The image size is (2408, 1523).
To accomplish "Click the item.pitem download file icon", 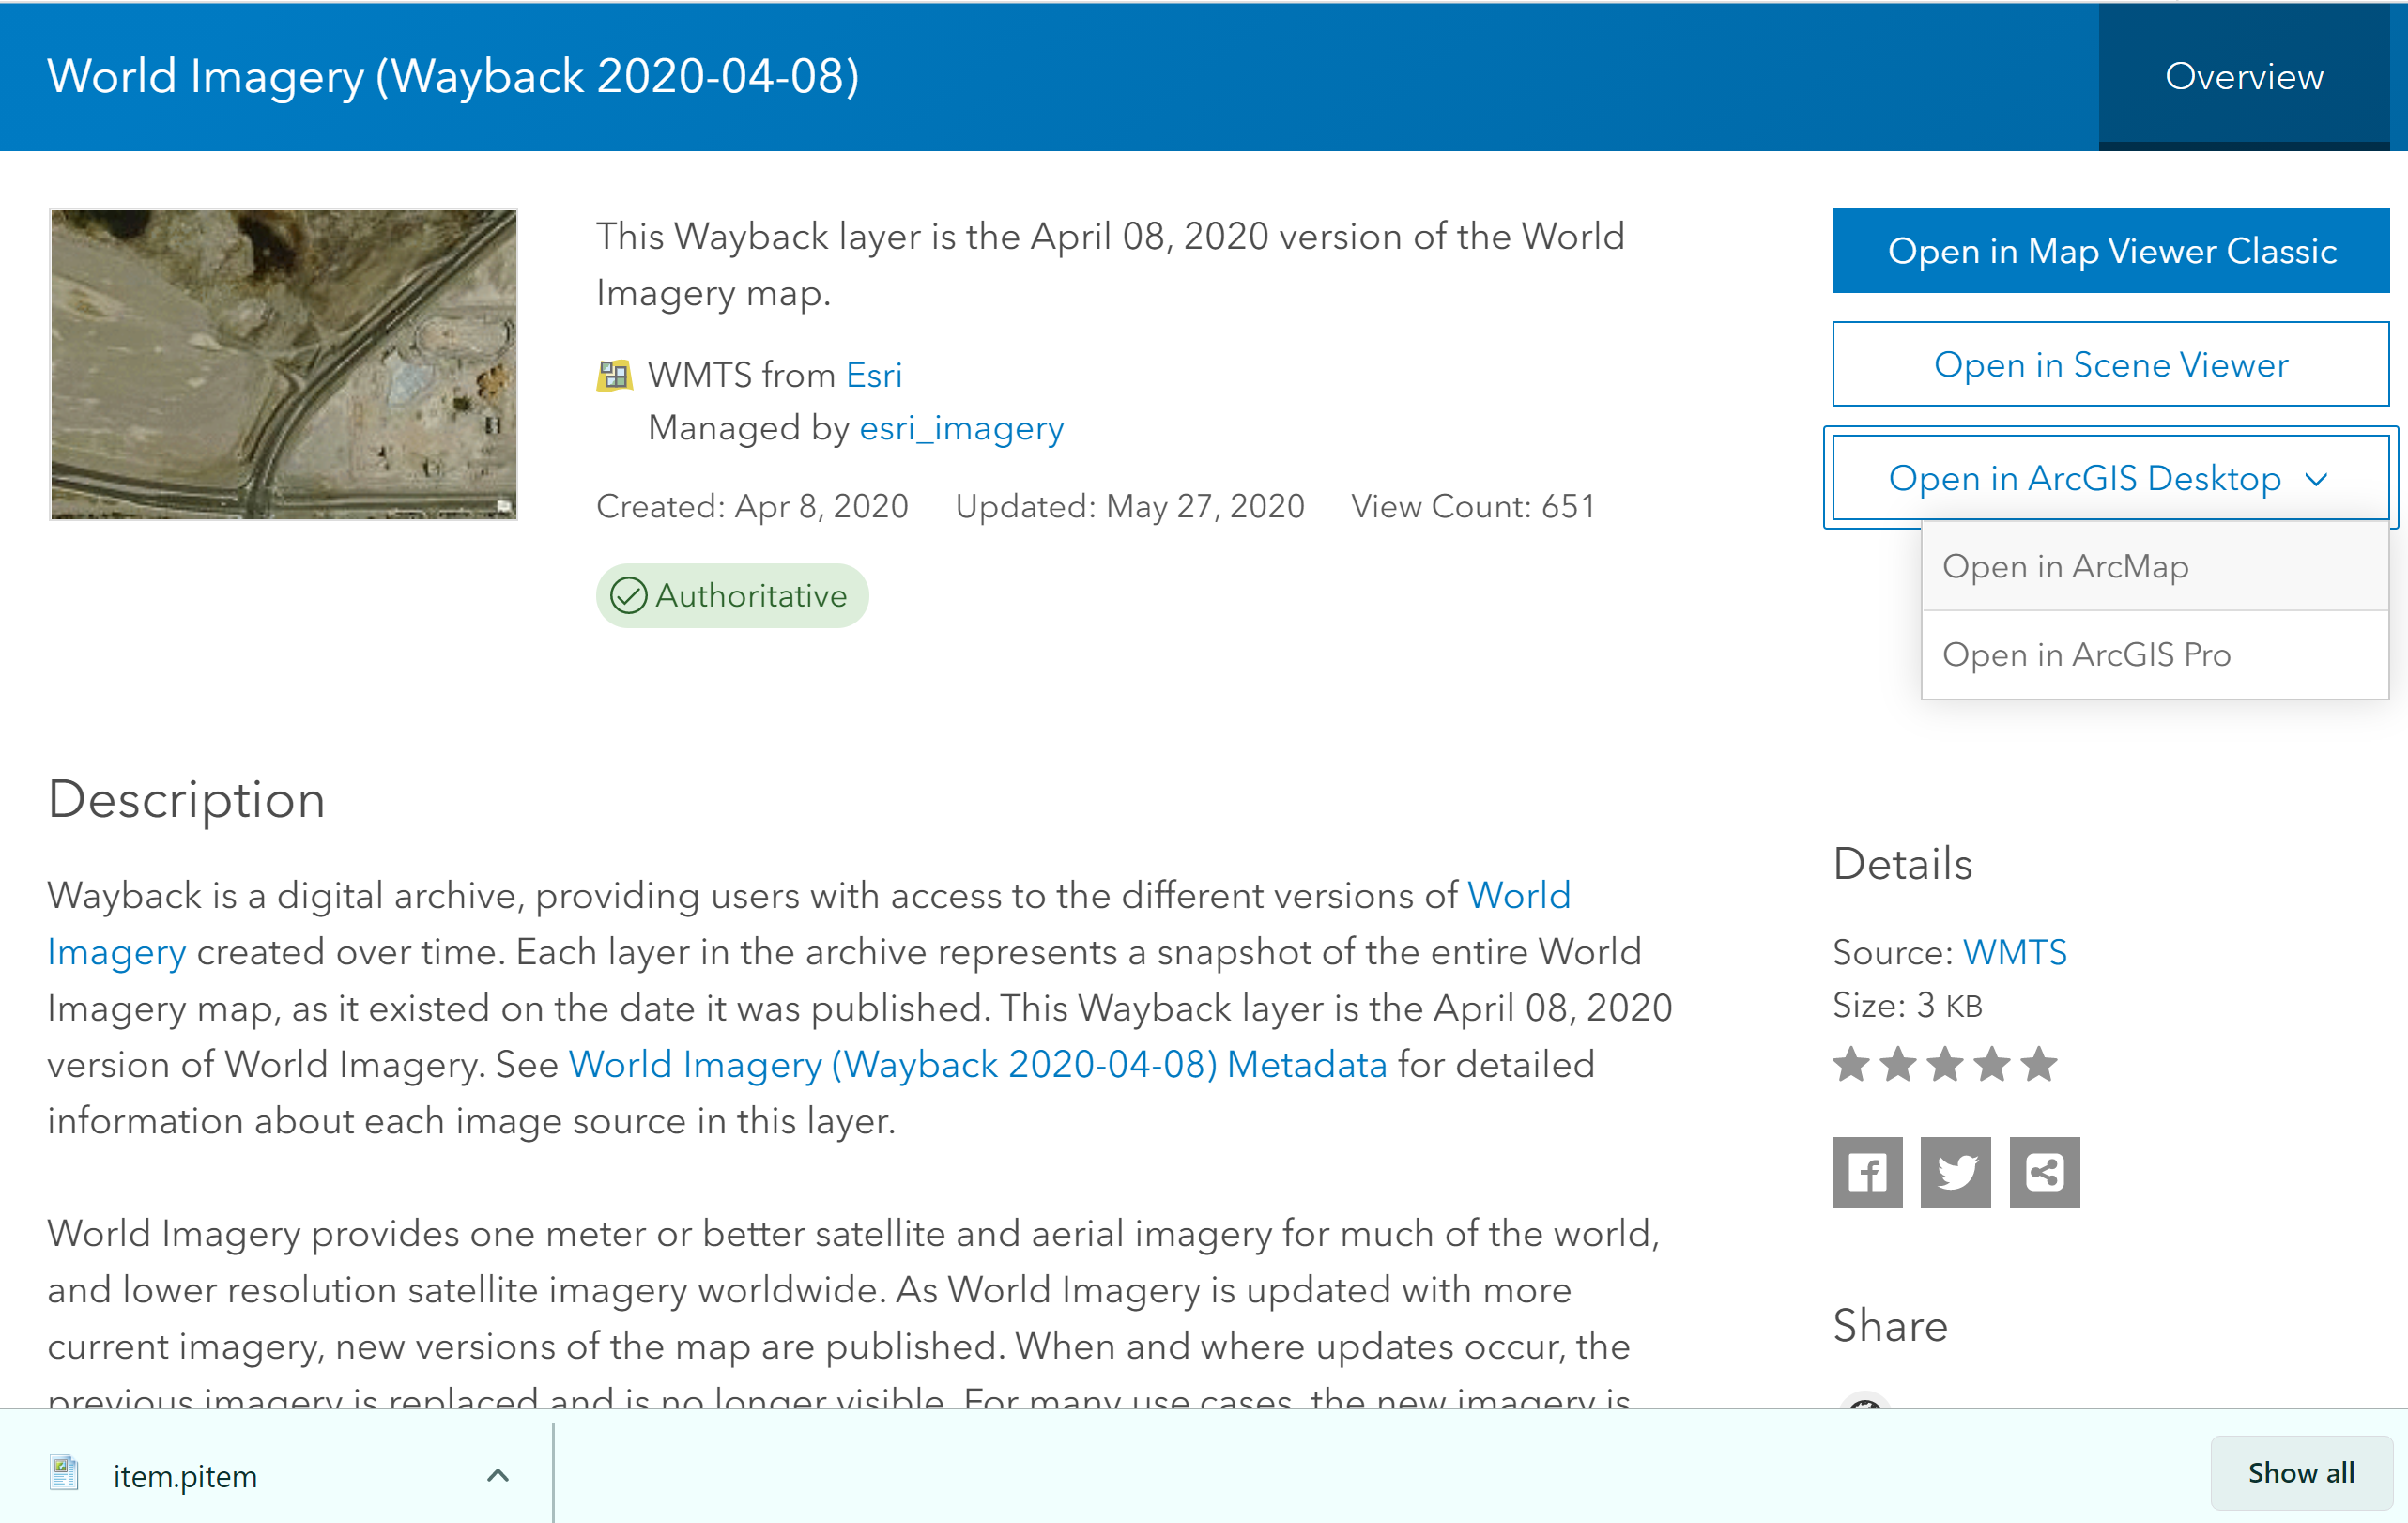I will coord(65,1474).
